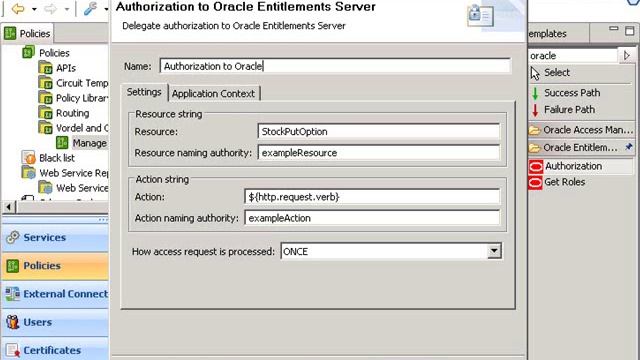Switch to the Application Context tab
Image resolution: width=640 pixels, height=360 pixels.
point(213,93)
